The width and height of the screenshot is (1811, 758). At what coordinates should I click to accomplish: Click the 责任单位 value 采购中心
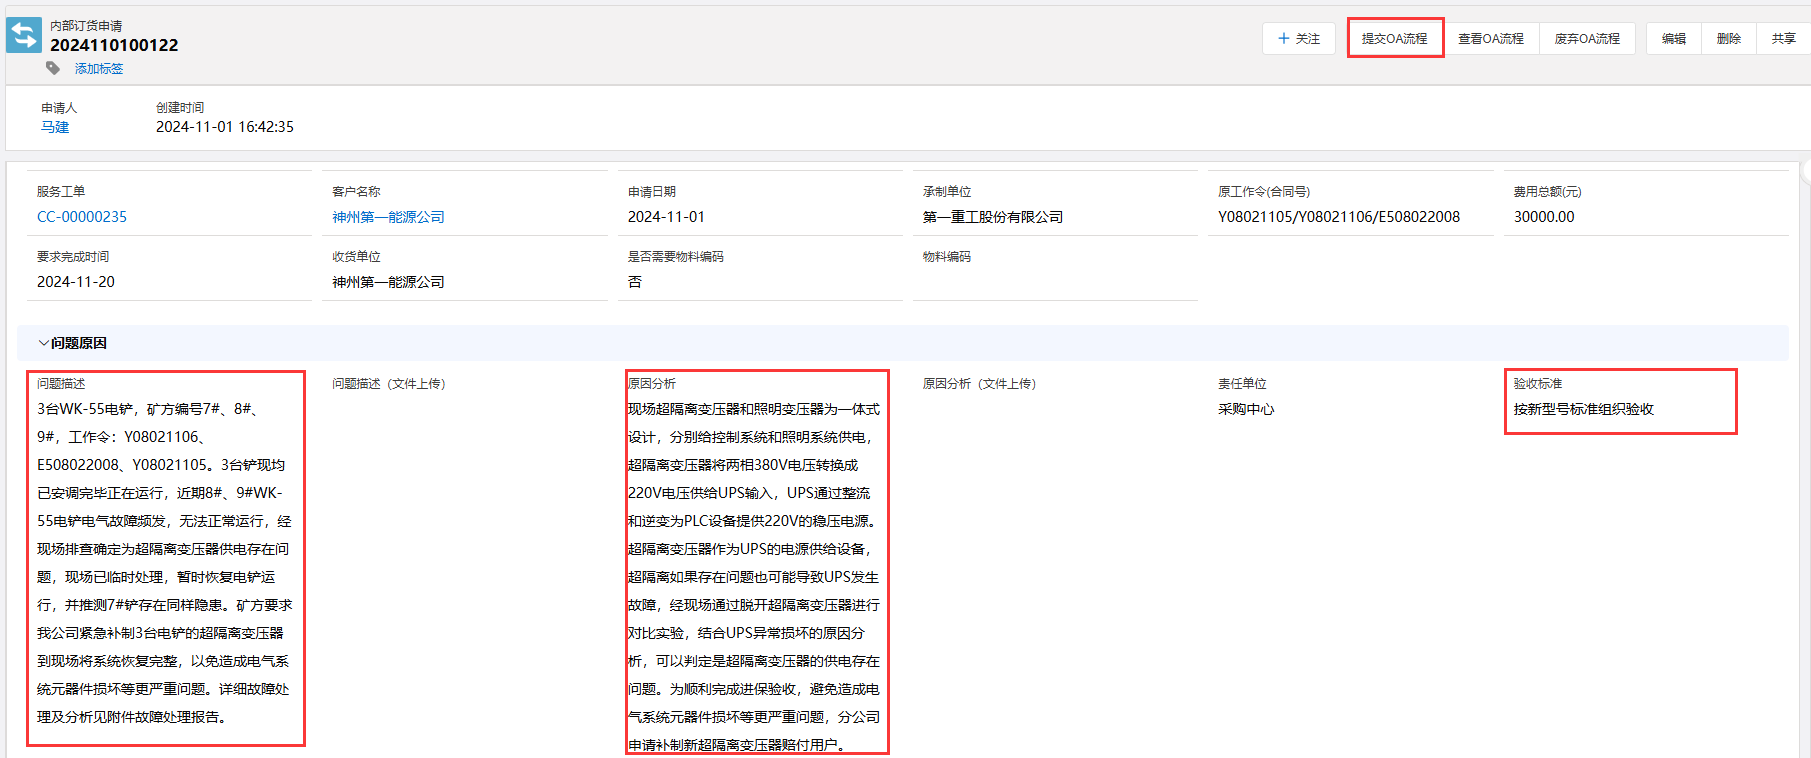coord(1246,409)
